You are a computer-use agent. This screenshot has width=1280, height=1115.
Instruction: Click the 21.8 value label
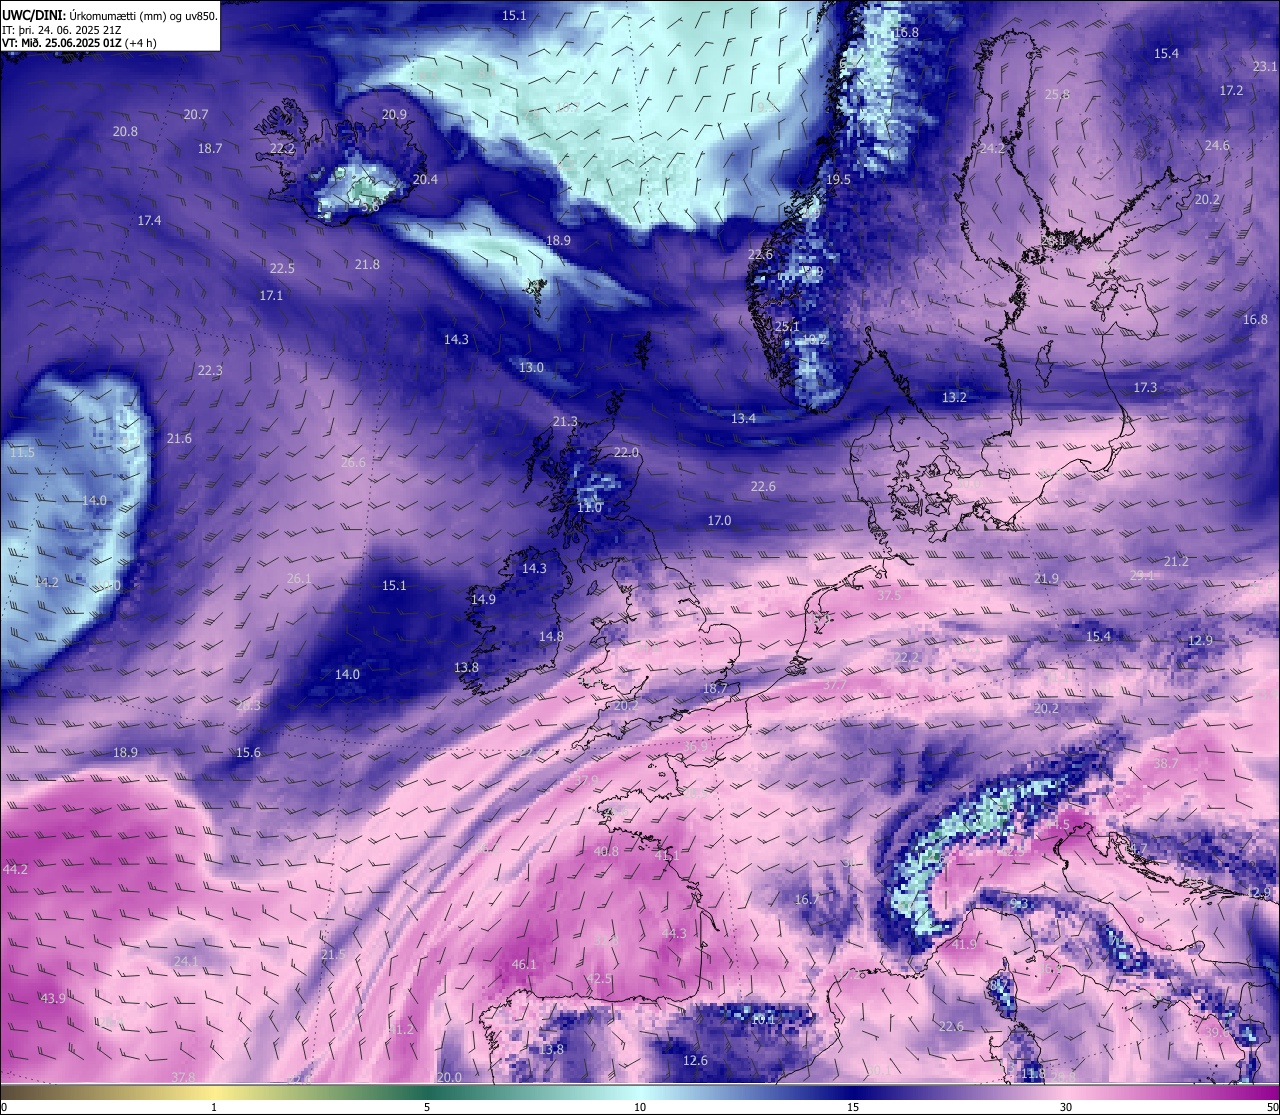click(x=367, y=265)
